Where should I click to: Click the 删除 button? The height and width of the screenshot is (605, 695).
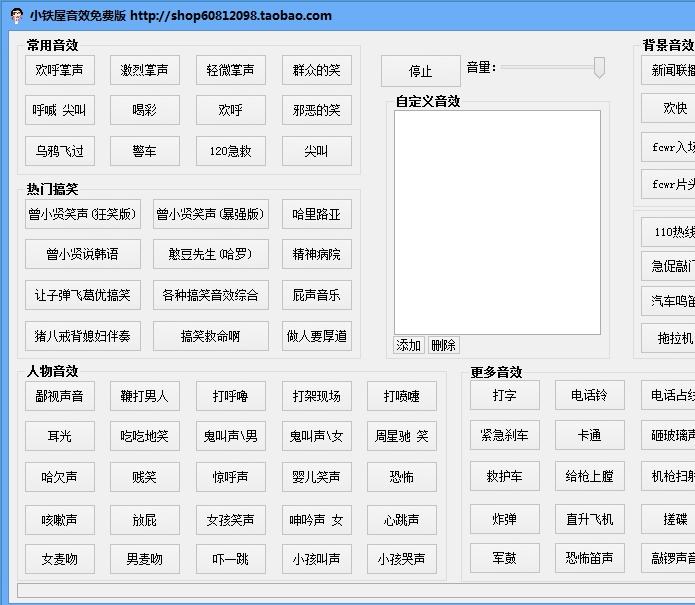(x=443, y=345)
